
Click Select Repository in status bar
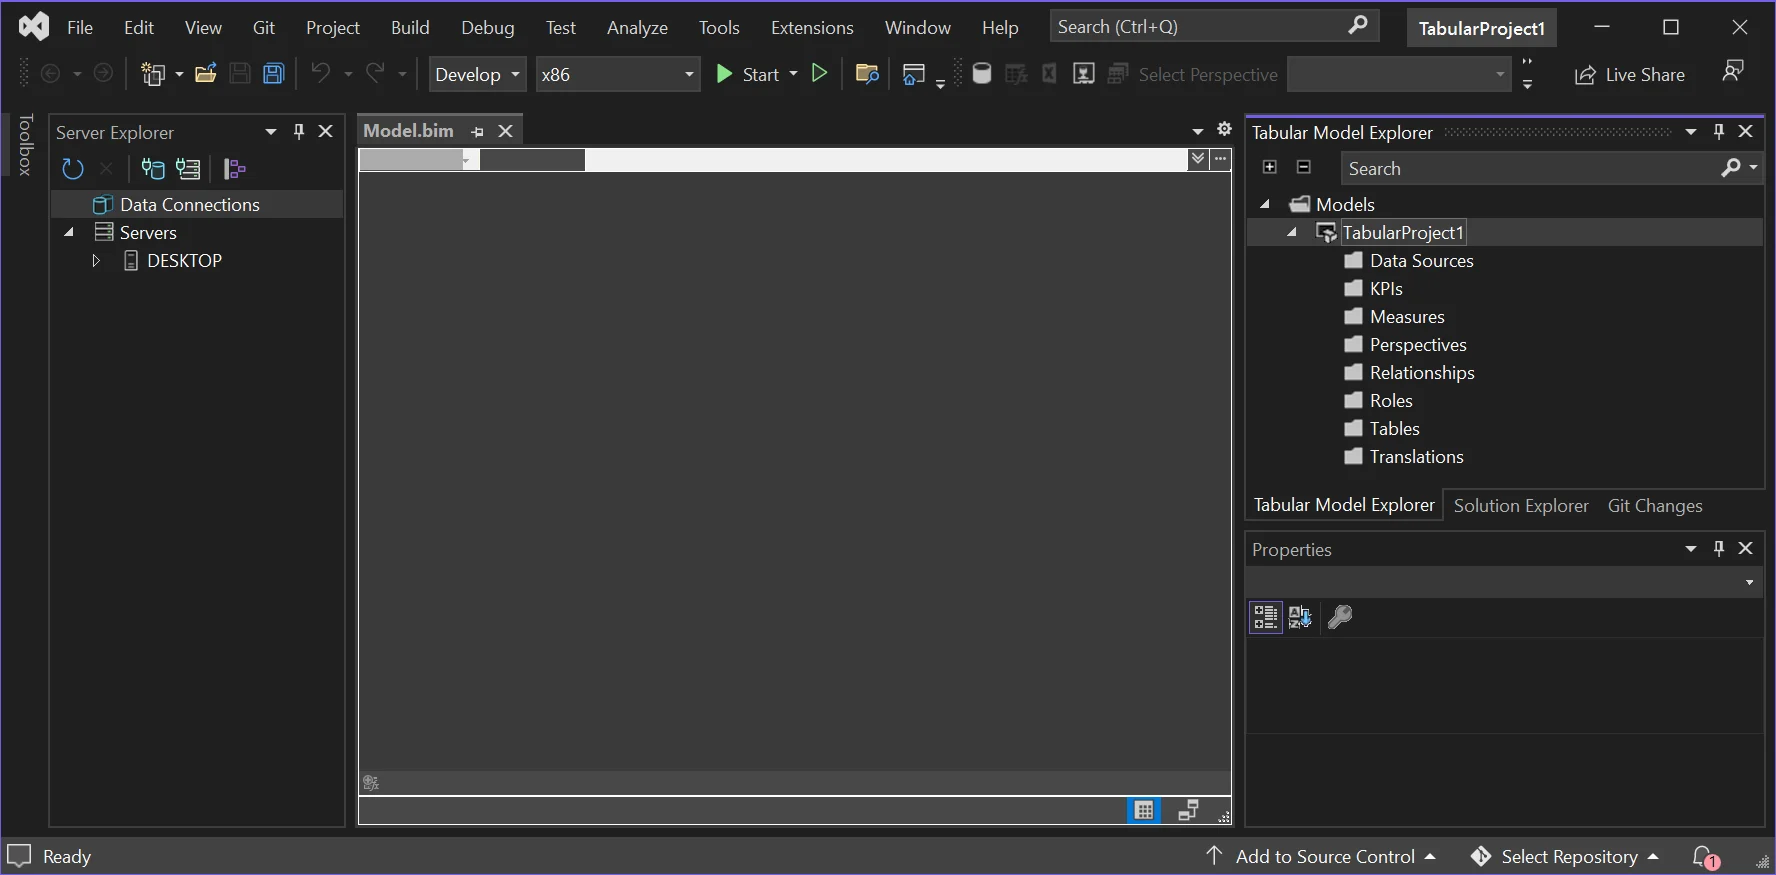[x=1565, y=857]
